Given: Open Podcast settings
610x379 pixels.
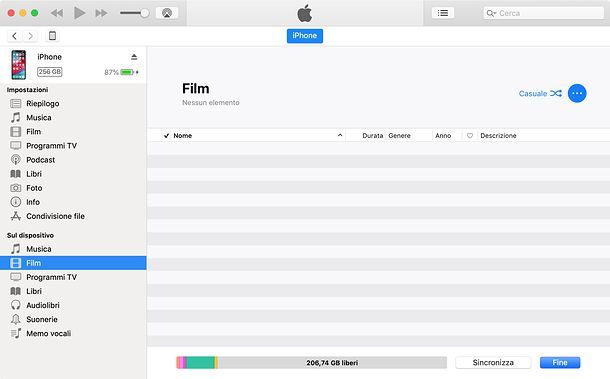Looking at the screenshot, I should click(73, 160).
